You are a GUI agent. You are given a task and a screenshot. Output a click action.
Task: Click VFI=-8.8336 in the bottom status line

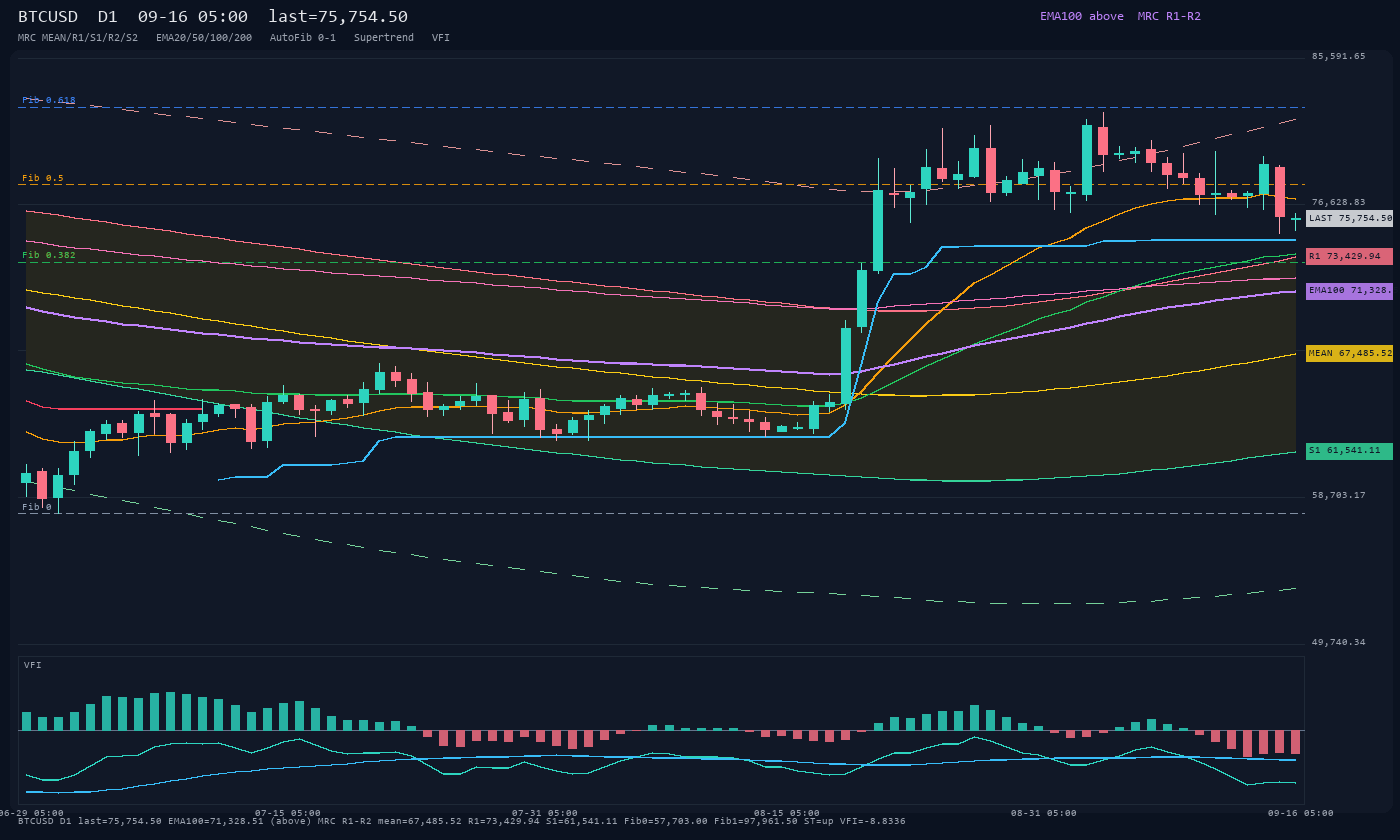(869, 821)
